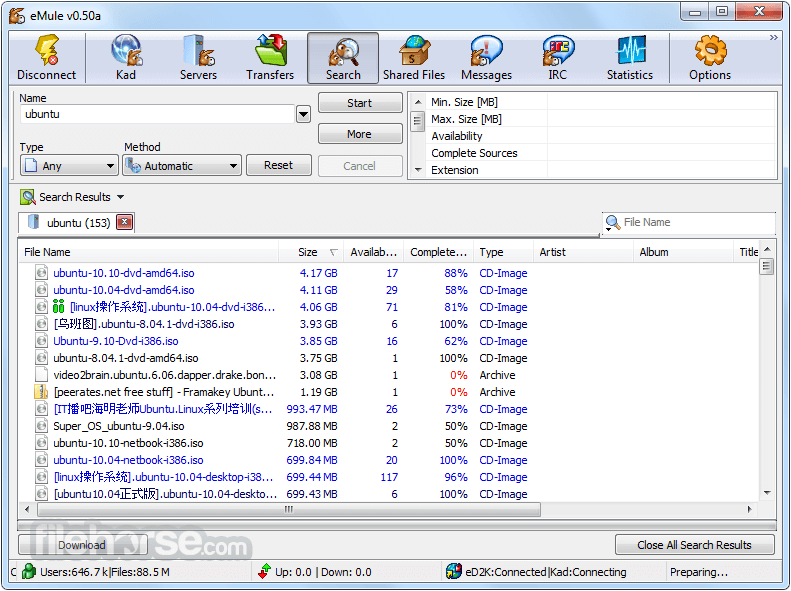Close the ubuntu (153) search tab

(x=125, y=222)
